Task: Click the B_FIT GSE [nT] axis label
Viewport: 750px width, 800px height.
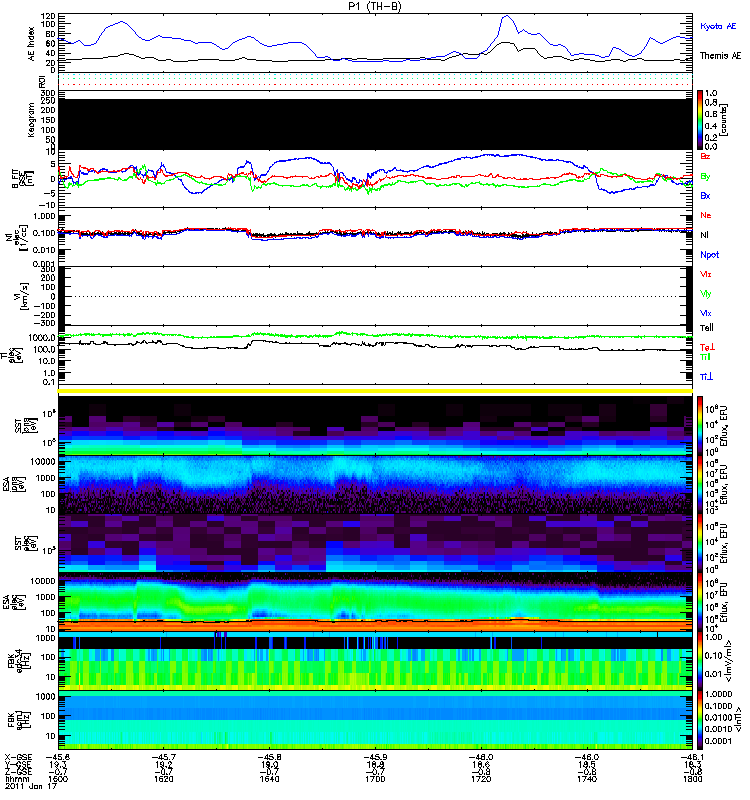Action: [22, 178]
